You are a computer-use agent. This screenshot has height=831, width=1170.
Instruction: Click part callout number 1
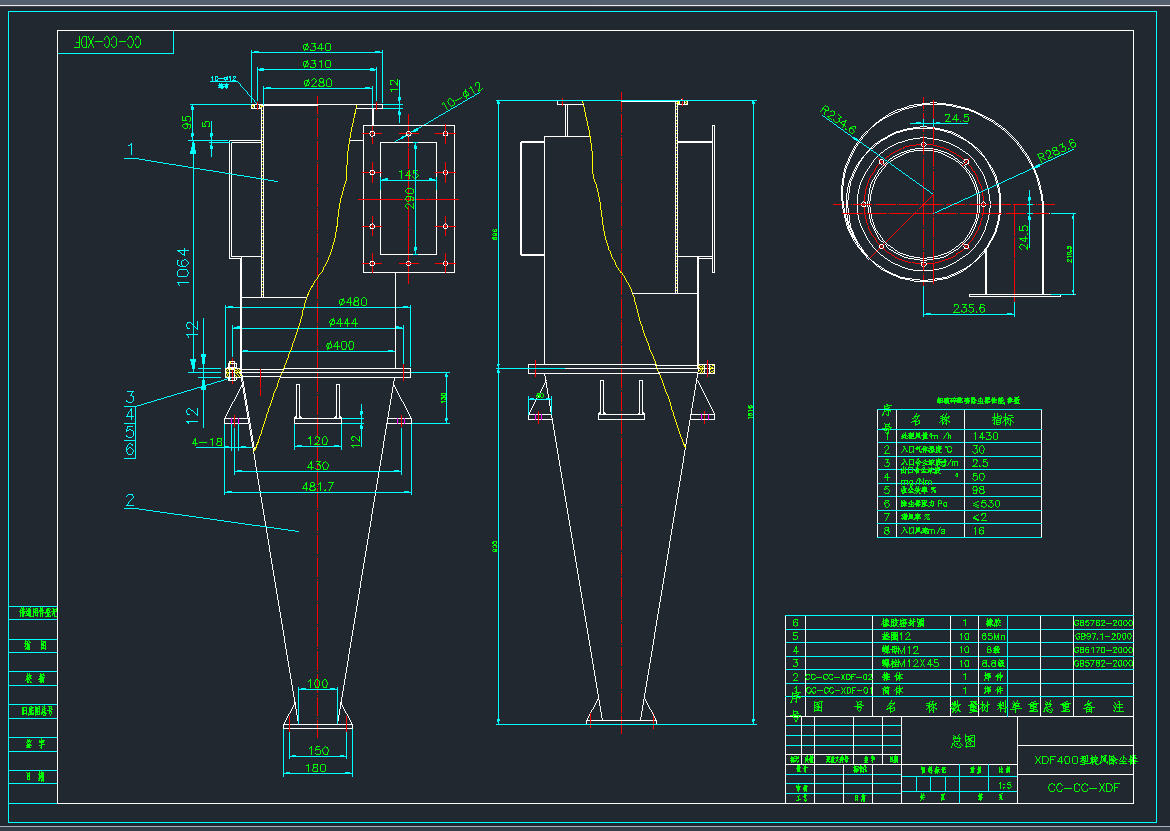coord(130,150)
